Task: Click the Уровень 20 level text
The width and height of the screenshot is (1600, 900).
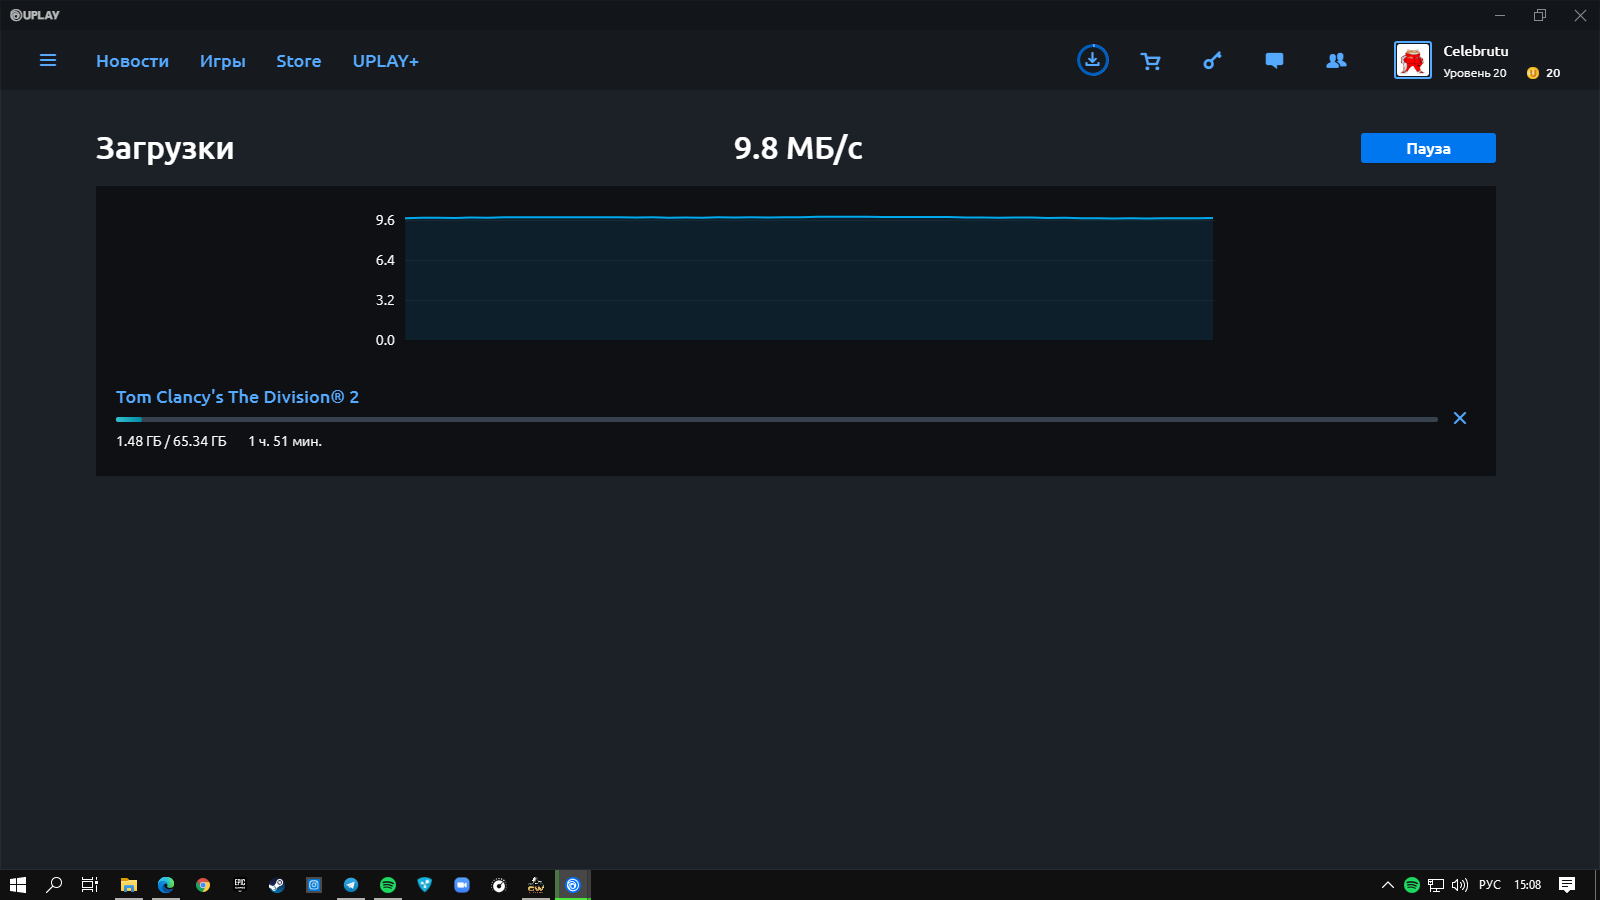Action: pos(1475,73)
